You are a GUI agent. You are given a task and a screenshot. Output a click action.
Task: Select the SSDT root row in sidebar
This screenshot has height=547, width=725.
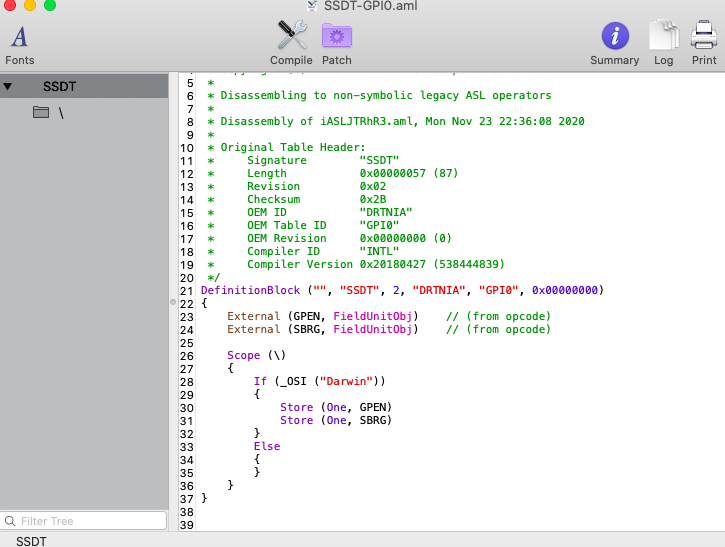click(x=59, y=87)
